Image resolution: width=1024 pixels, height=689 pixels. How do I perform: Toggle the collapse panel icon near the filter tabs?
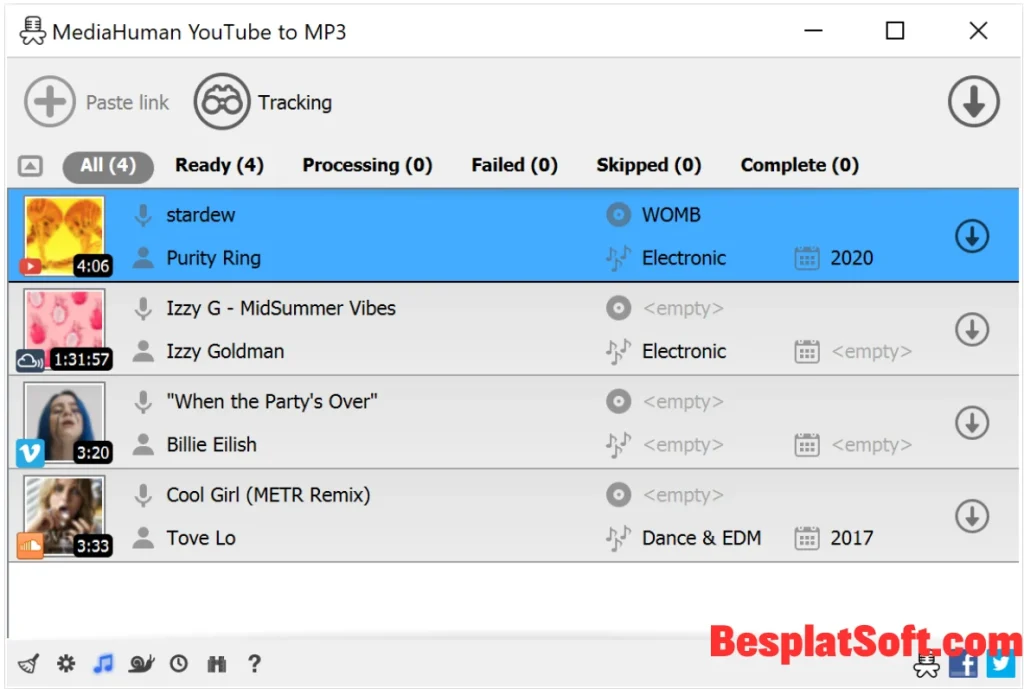31,166
